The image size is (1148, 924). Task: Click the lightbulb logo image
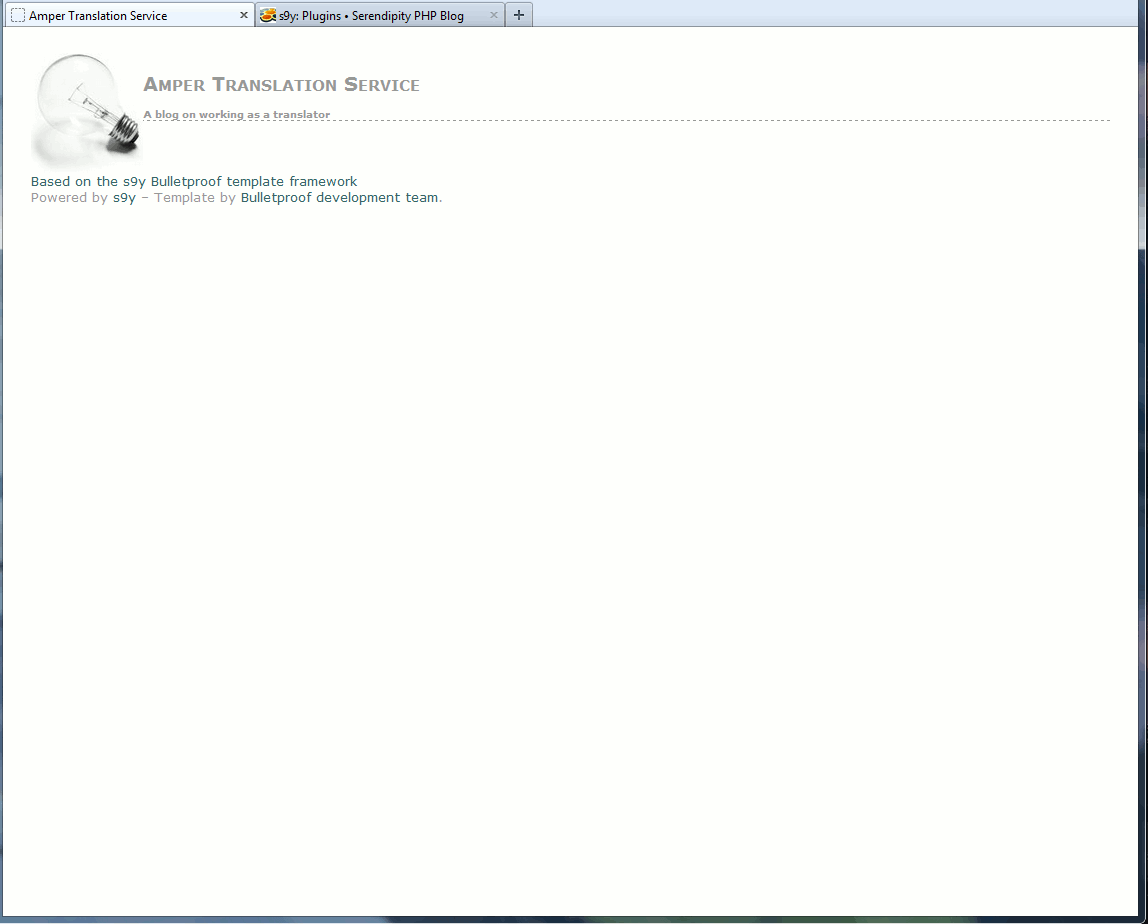tap(85, 107)
